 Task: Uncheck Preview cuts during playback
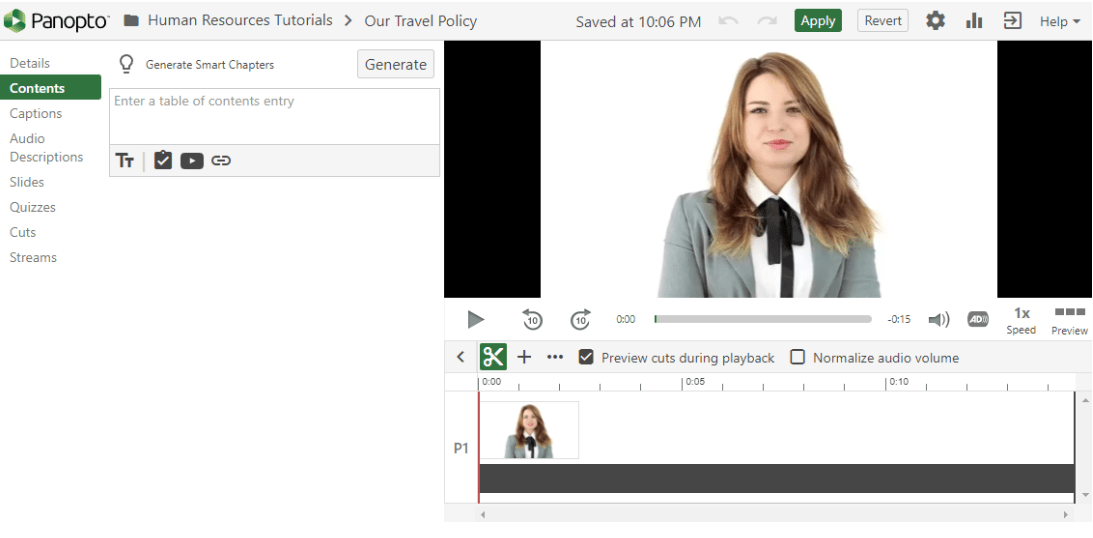click(x=587, y=357)
